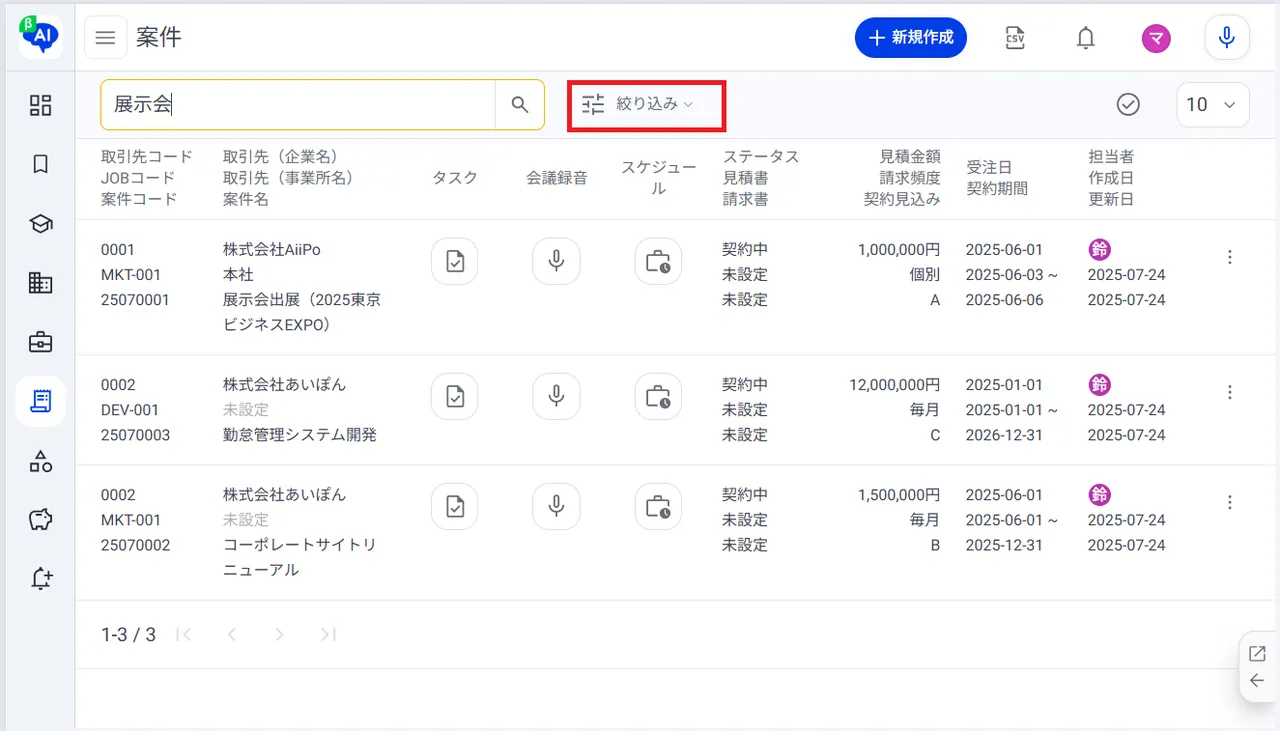Viewport: 1280px width, 731px height.
Task: Open the piggy bank icon in sidebar
Action: click(40, 519)
